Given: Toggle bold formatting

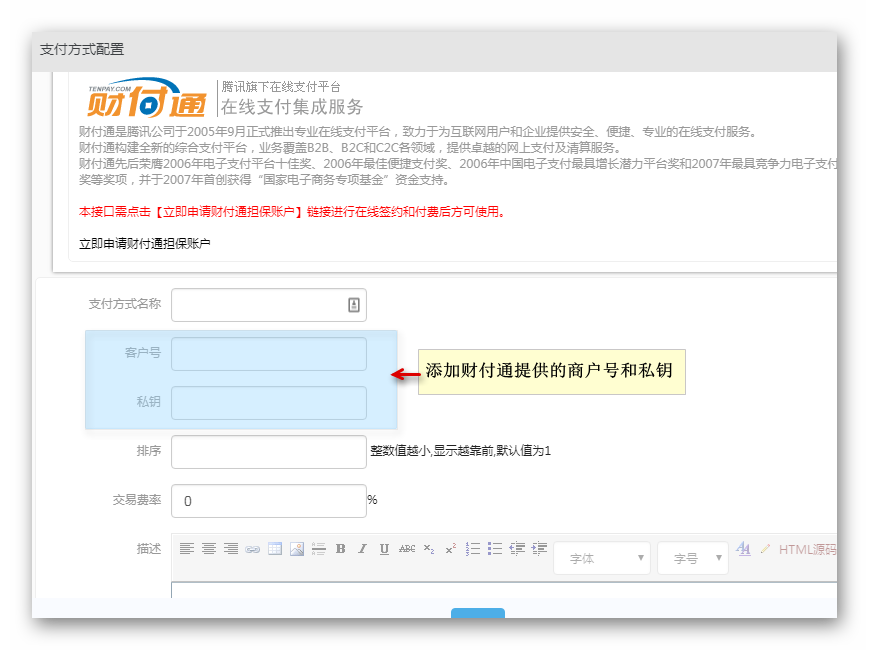Looking at the screenshot, I should coord(341,549).
